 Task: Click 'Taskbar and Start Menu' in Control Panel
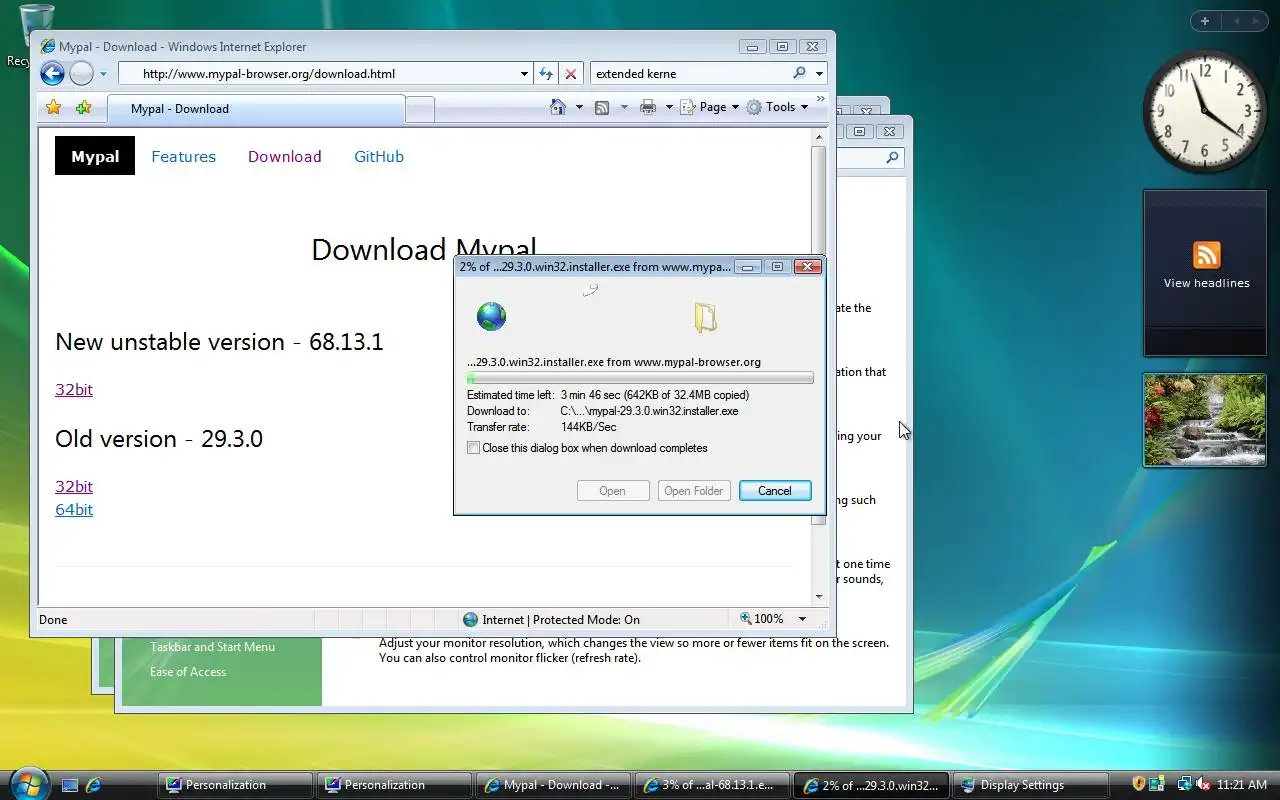point(212,647)
